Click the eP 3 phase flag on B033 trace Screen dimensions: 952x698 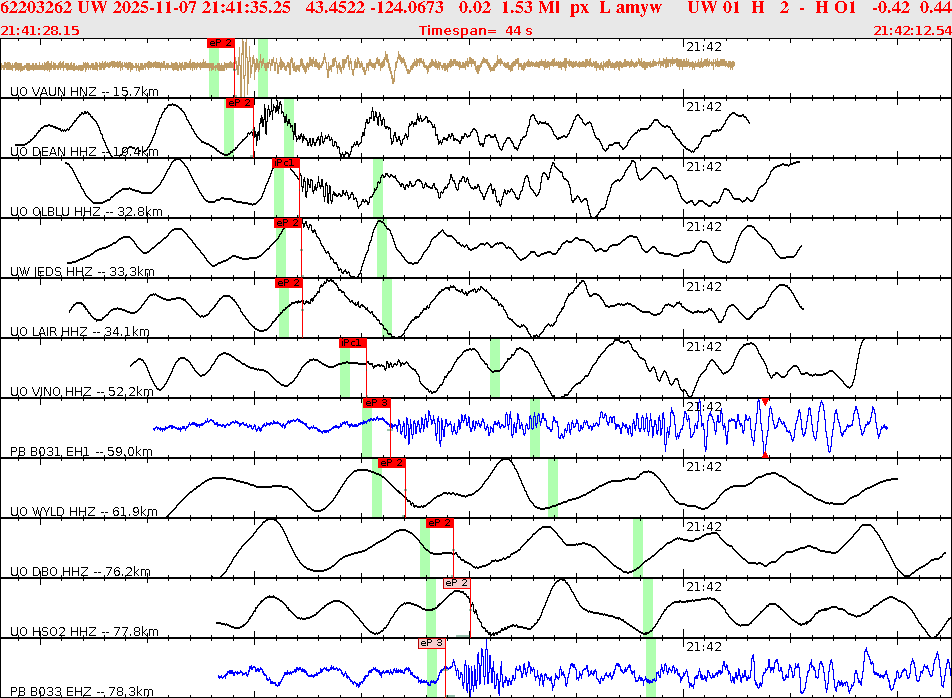(x=431, y=643)
